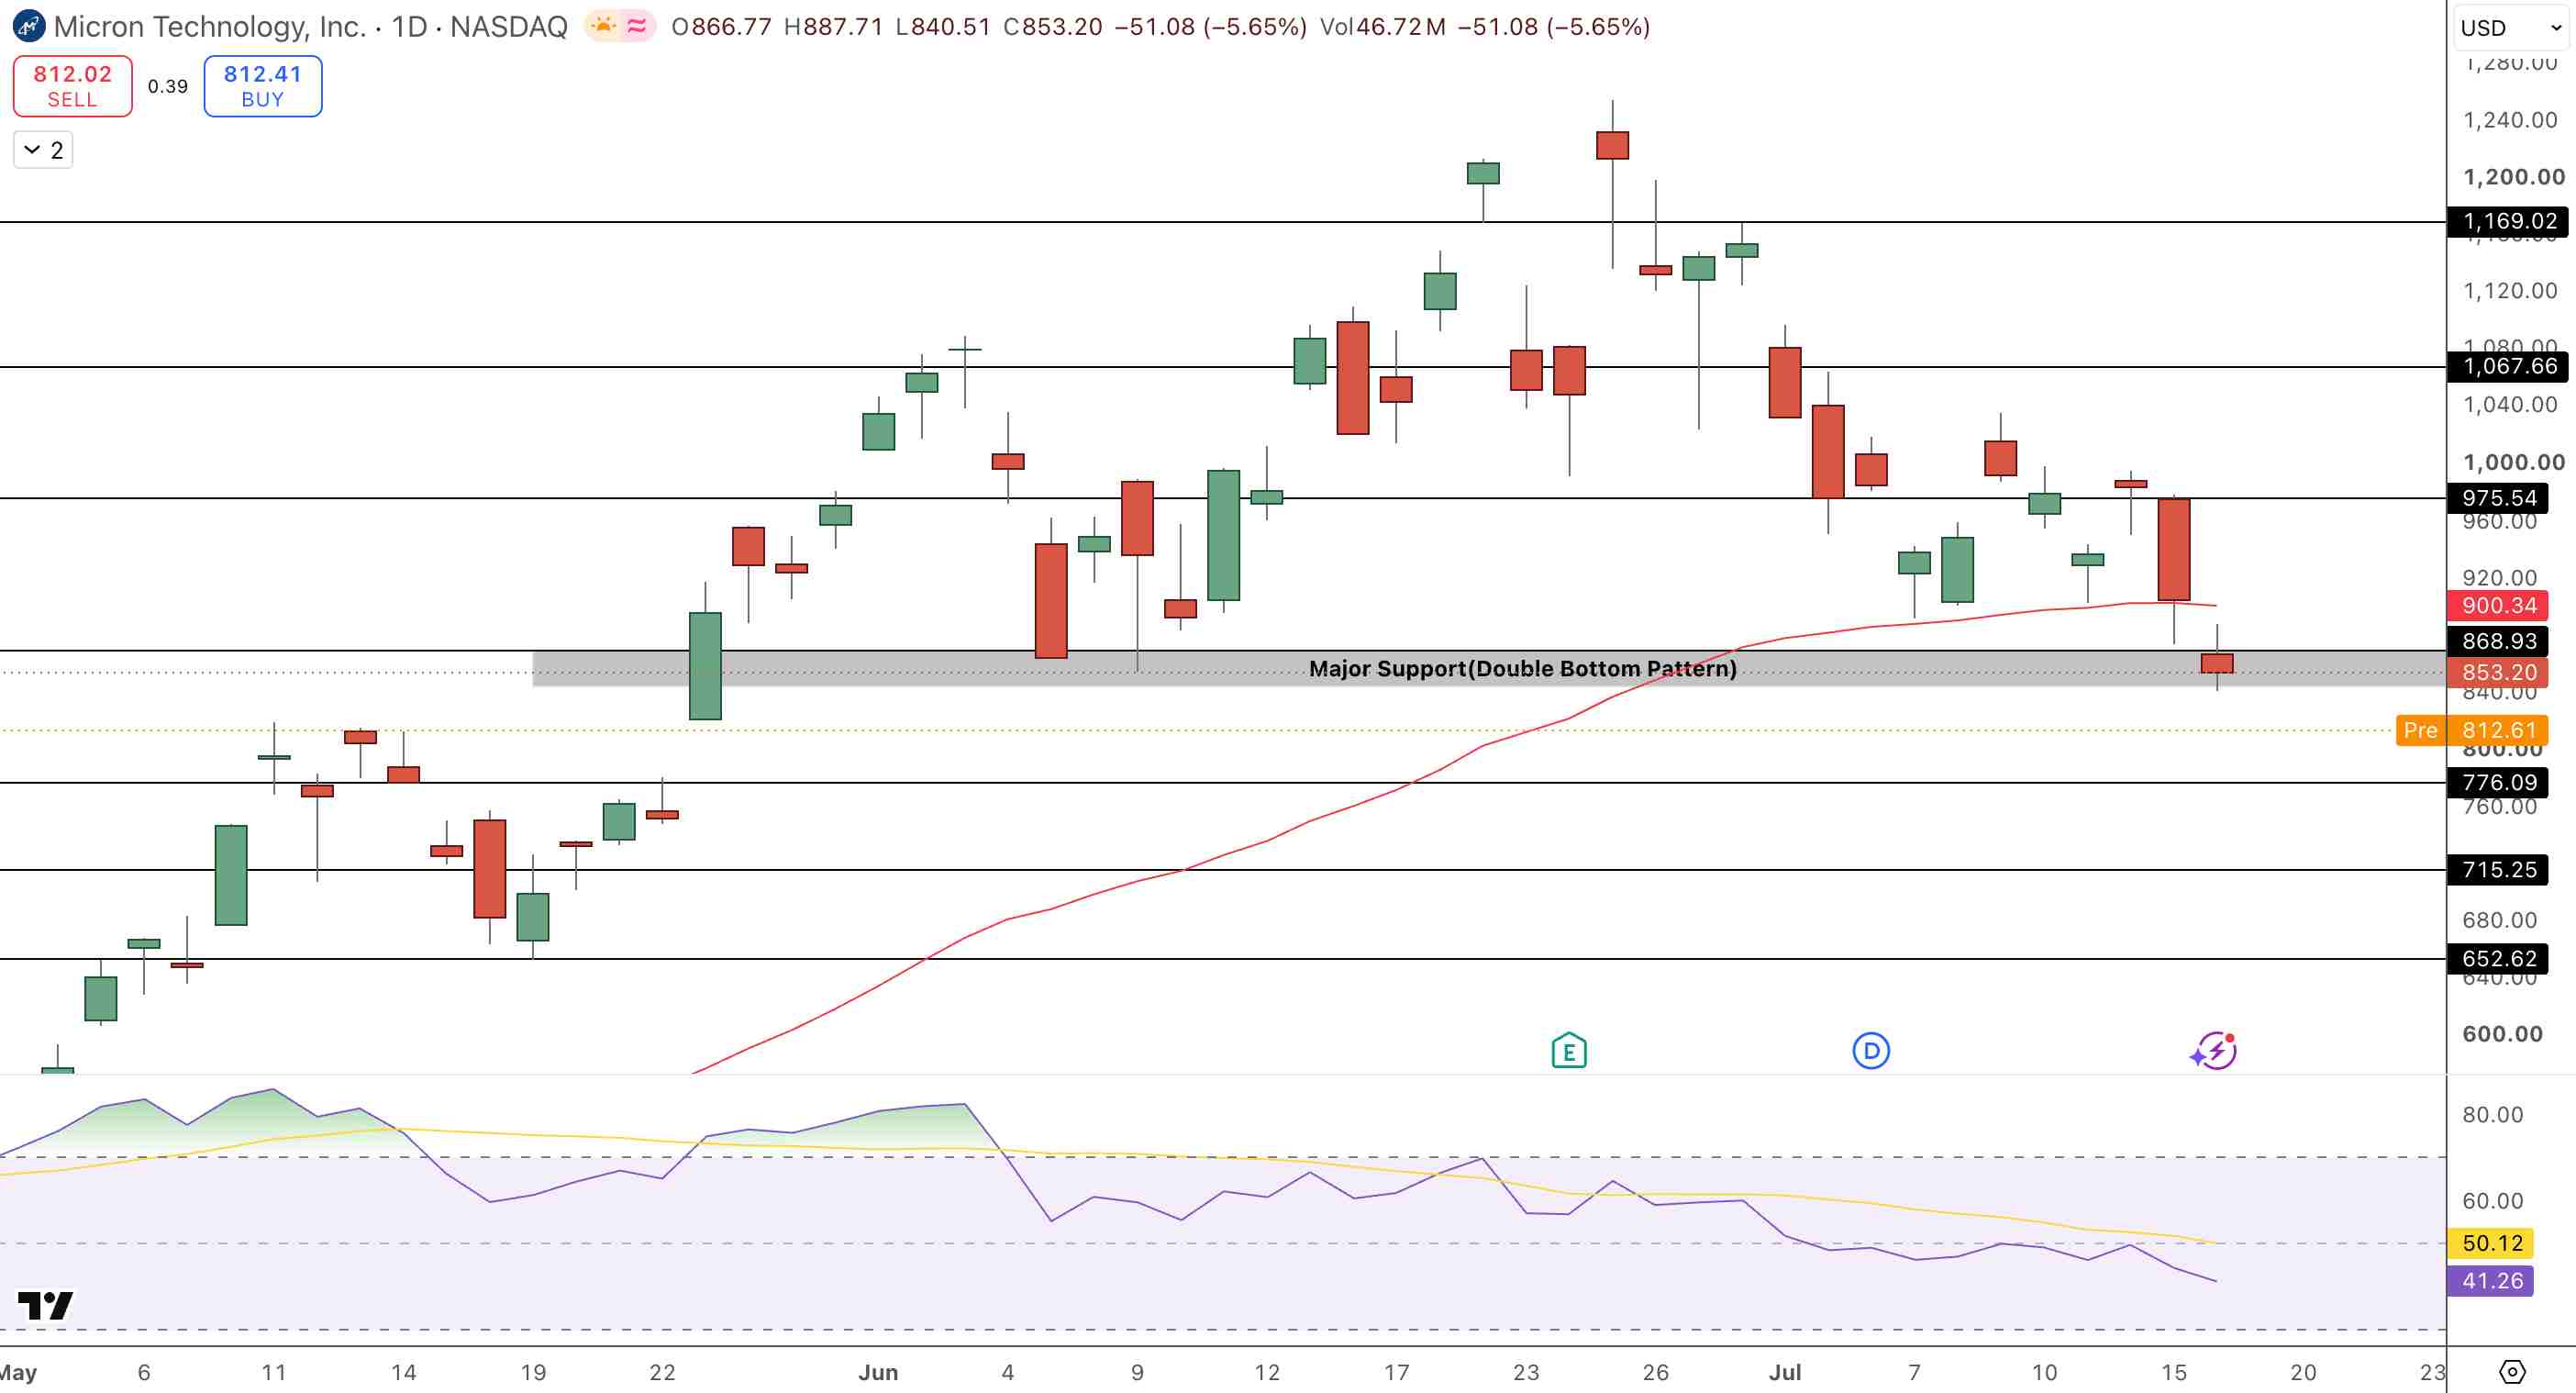Expand the collapsed indicators legend showing 2
Image resolution: width=2576 pixels, height=1393 pixels.
click(43, 150)
